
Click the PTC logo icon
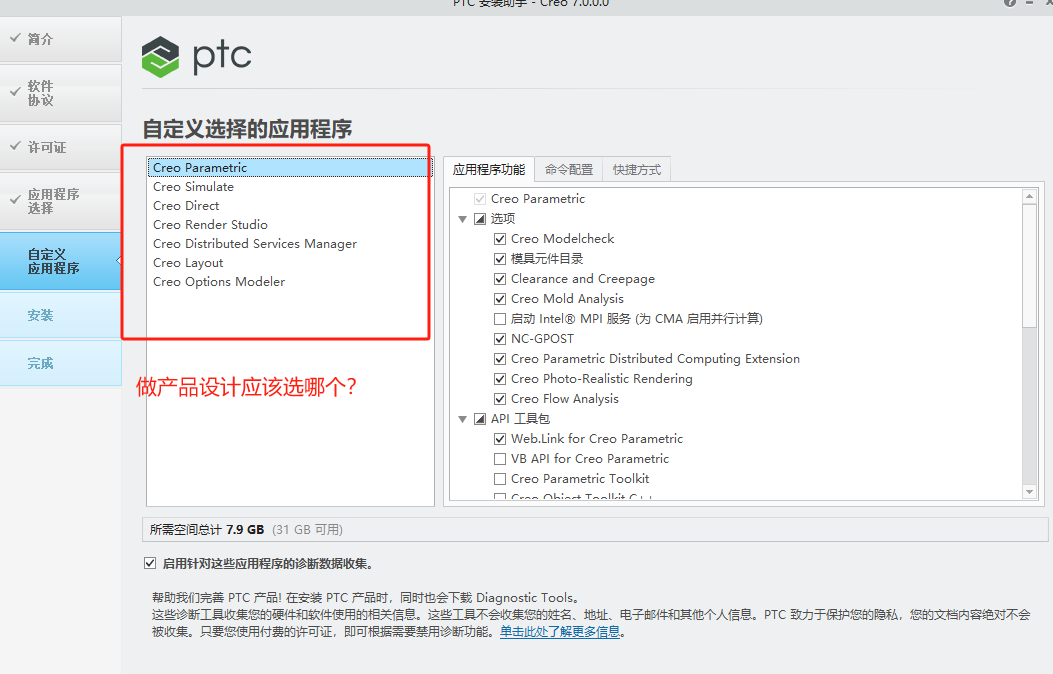click(x=160, y=57)
